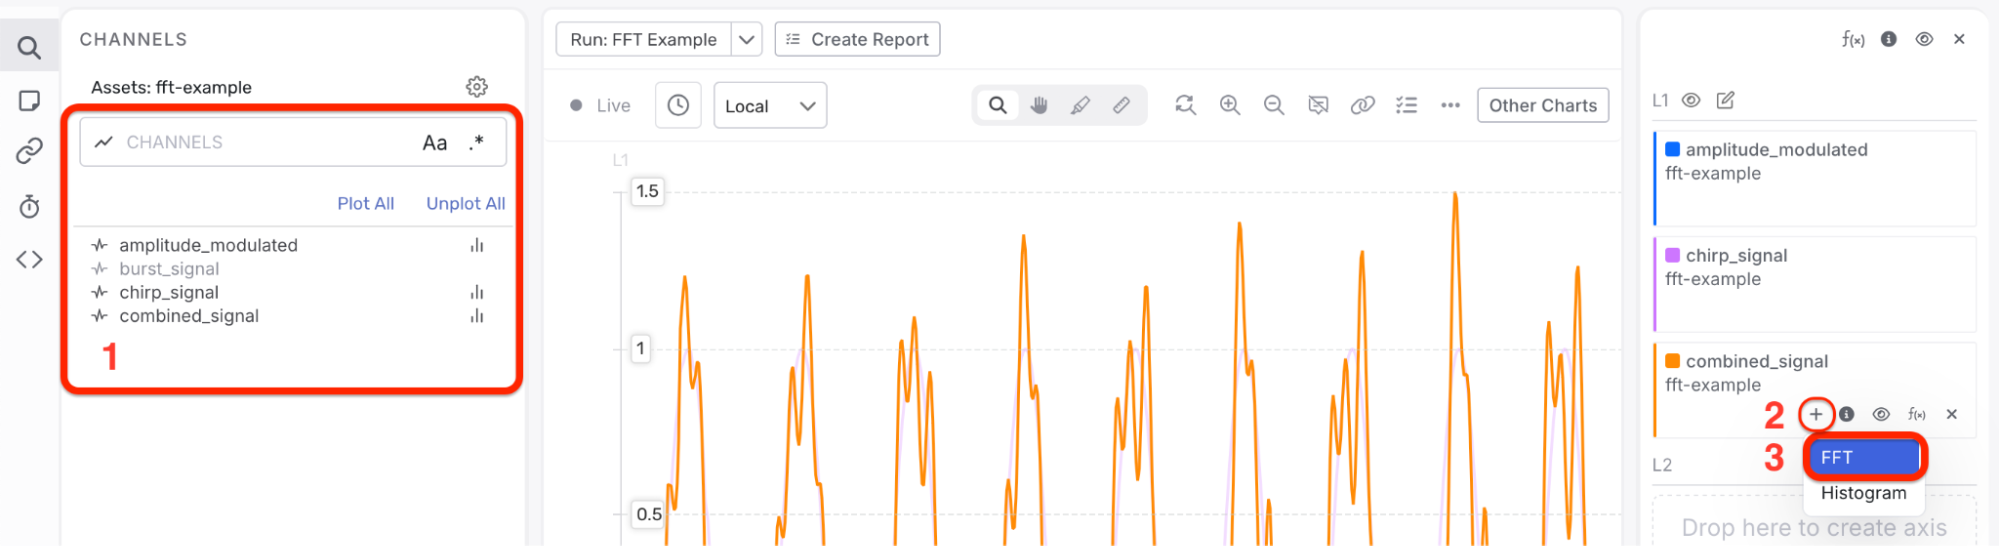Viewport: 1999px width, 546px height.
Task: Click bar chart icon for amplitude_modulated
Action: click(477, 246)
